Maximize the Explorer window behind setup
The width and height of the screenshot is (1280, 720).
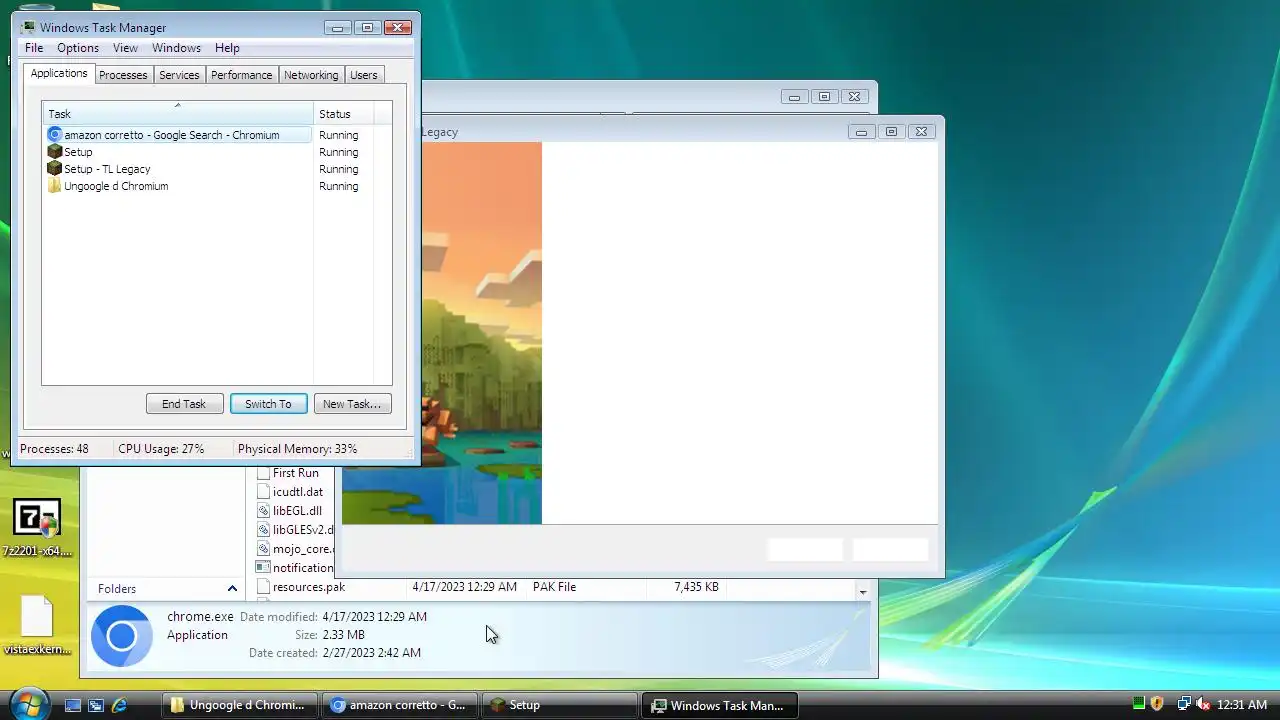[x=824, y=97]
